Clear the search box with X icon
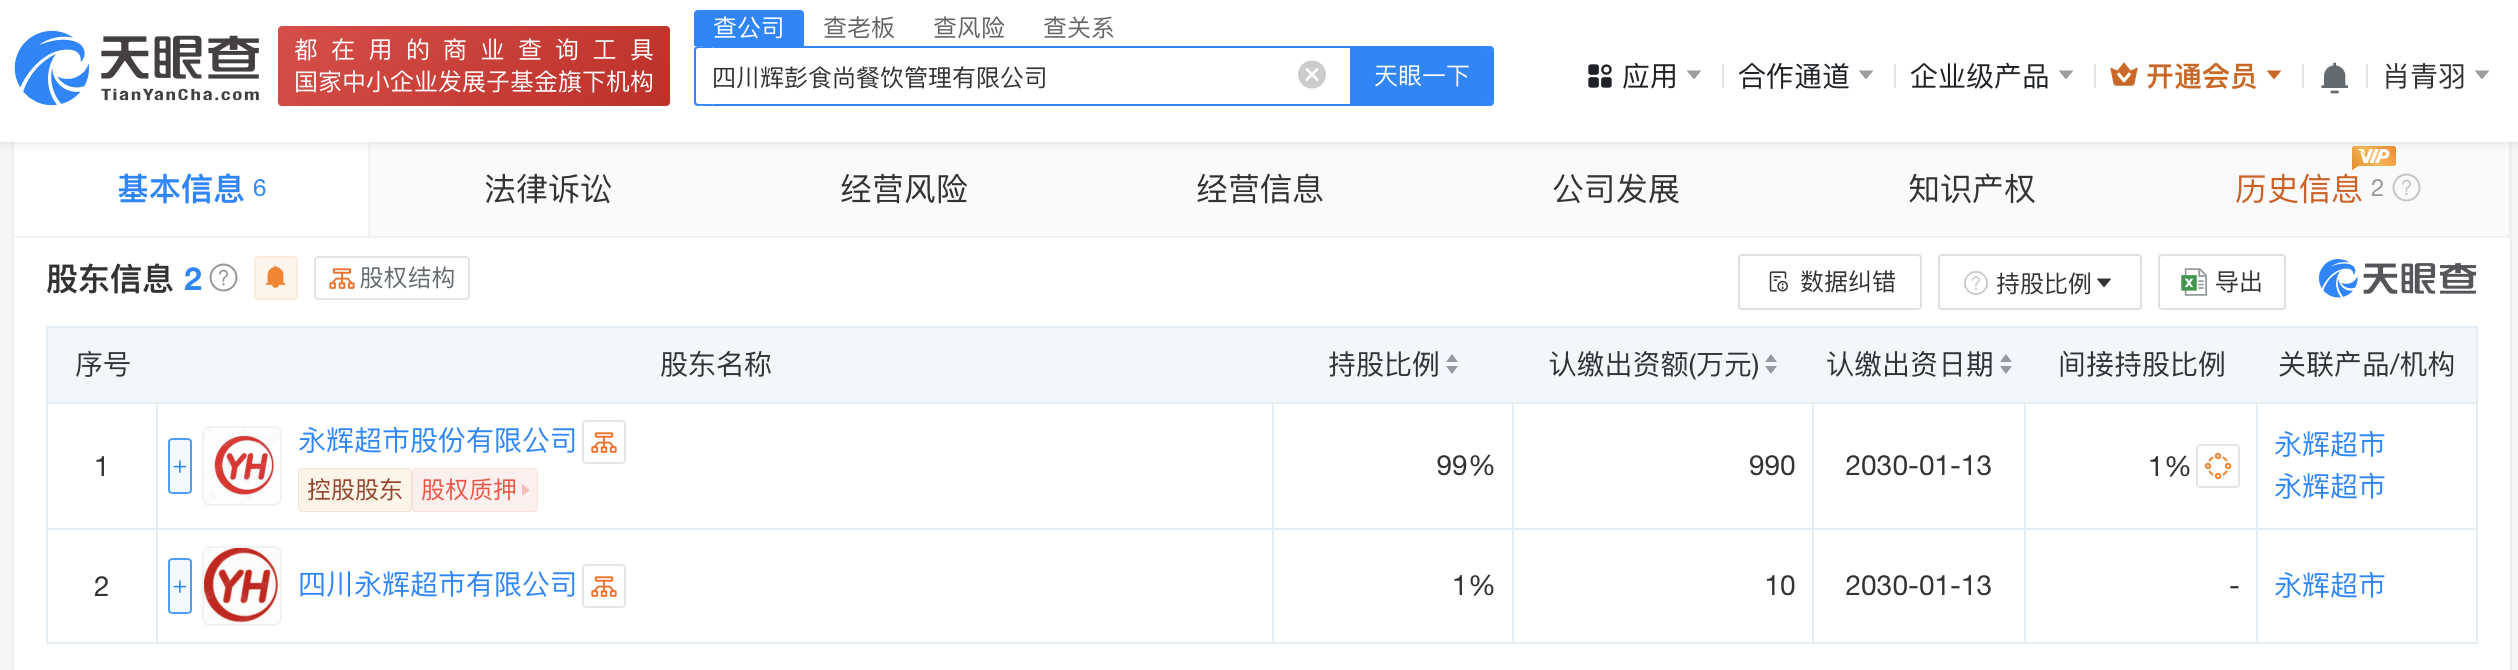The width and height of the screenshot is (2518, 670). (1311, 75)
